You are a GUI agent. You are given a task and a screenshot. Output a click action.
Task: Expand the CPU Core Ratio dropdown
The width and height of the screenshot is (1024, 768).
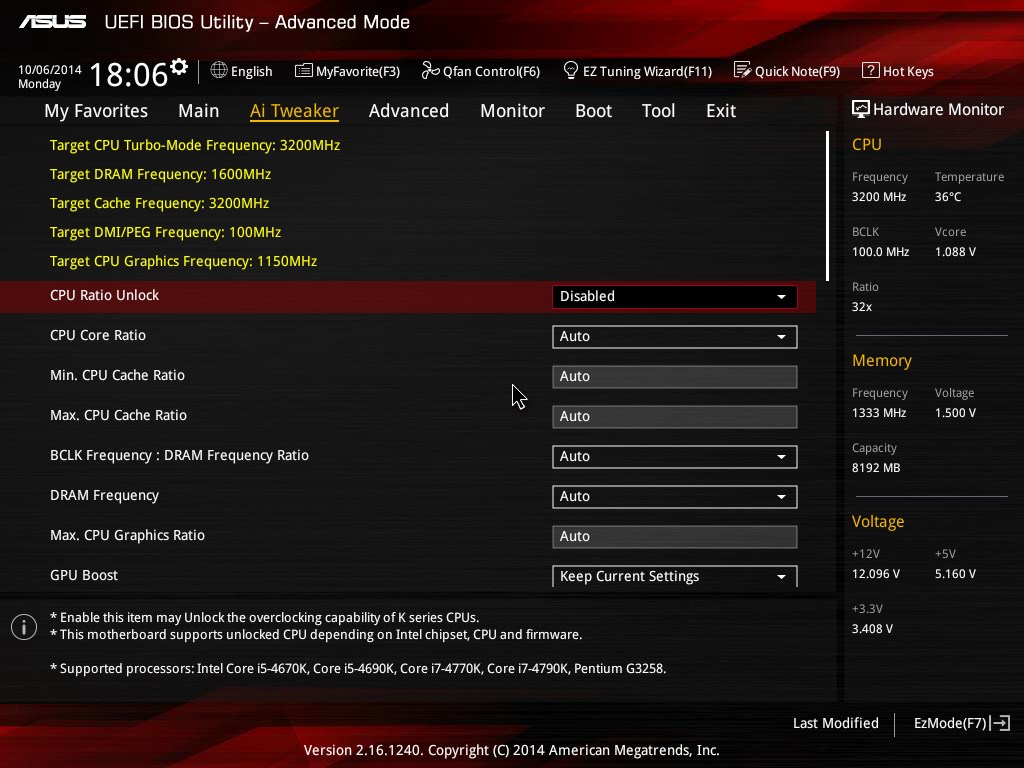(675, 336)
